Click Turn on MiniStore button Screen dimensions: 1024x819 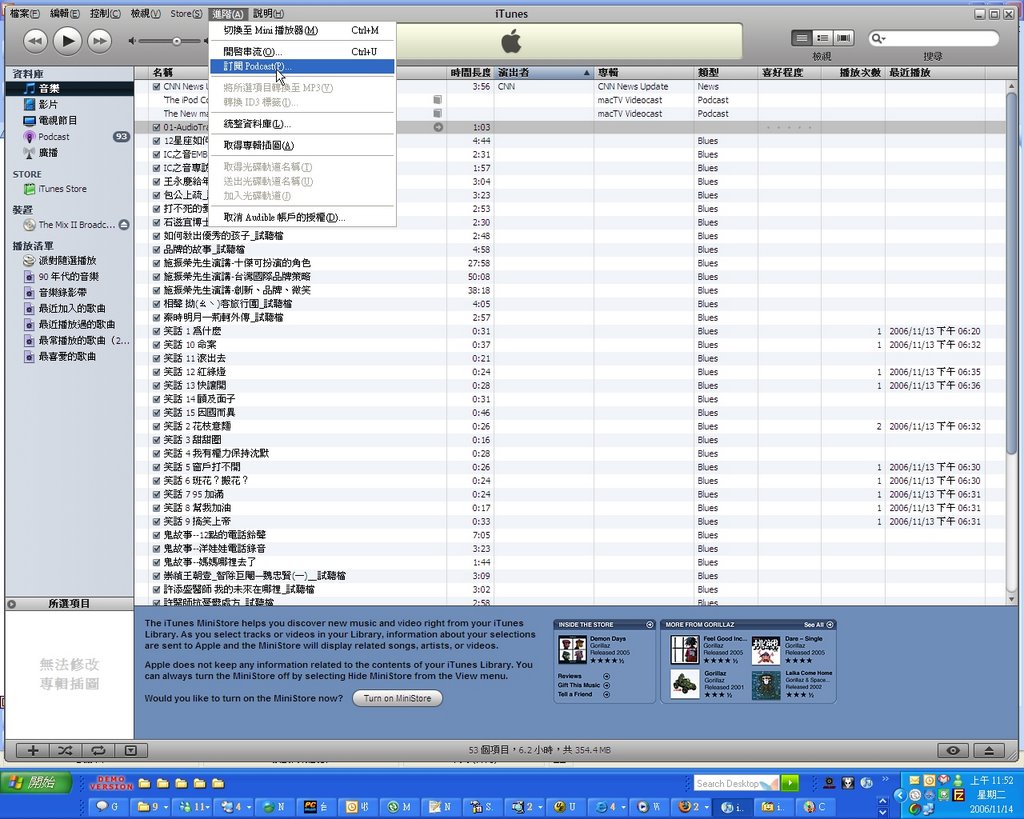tap(397, 698)
